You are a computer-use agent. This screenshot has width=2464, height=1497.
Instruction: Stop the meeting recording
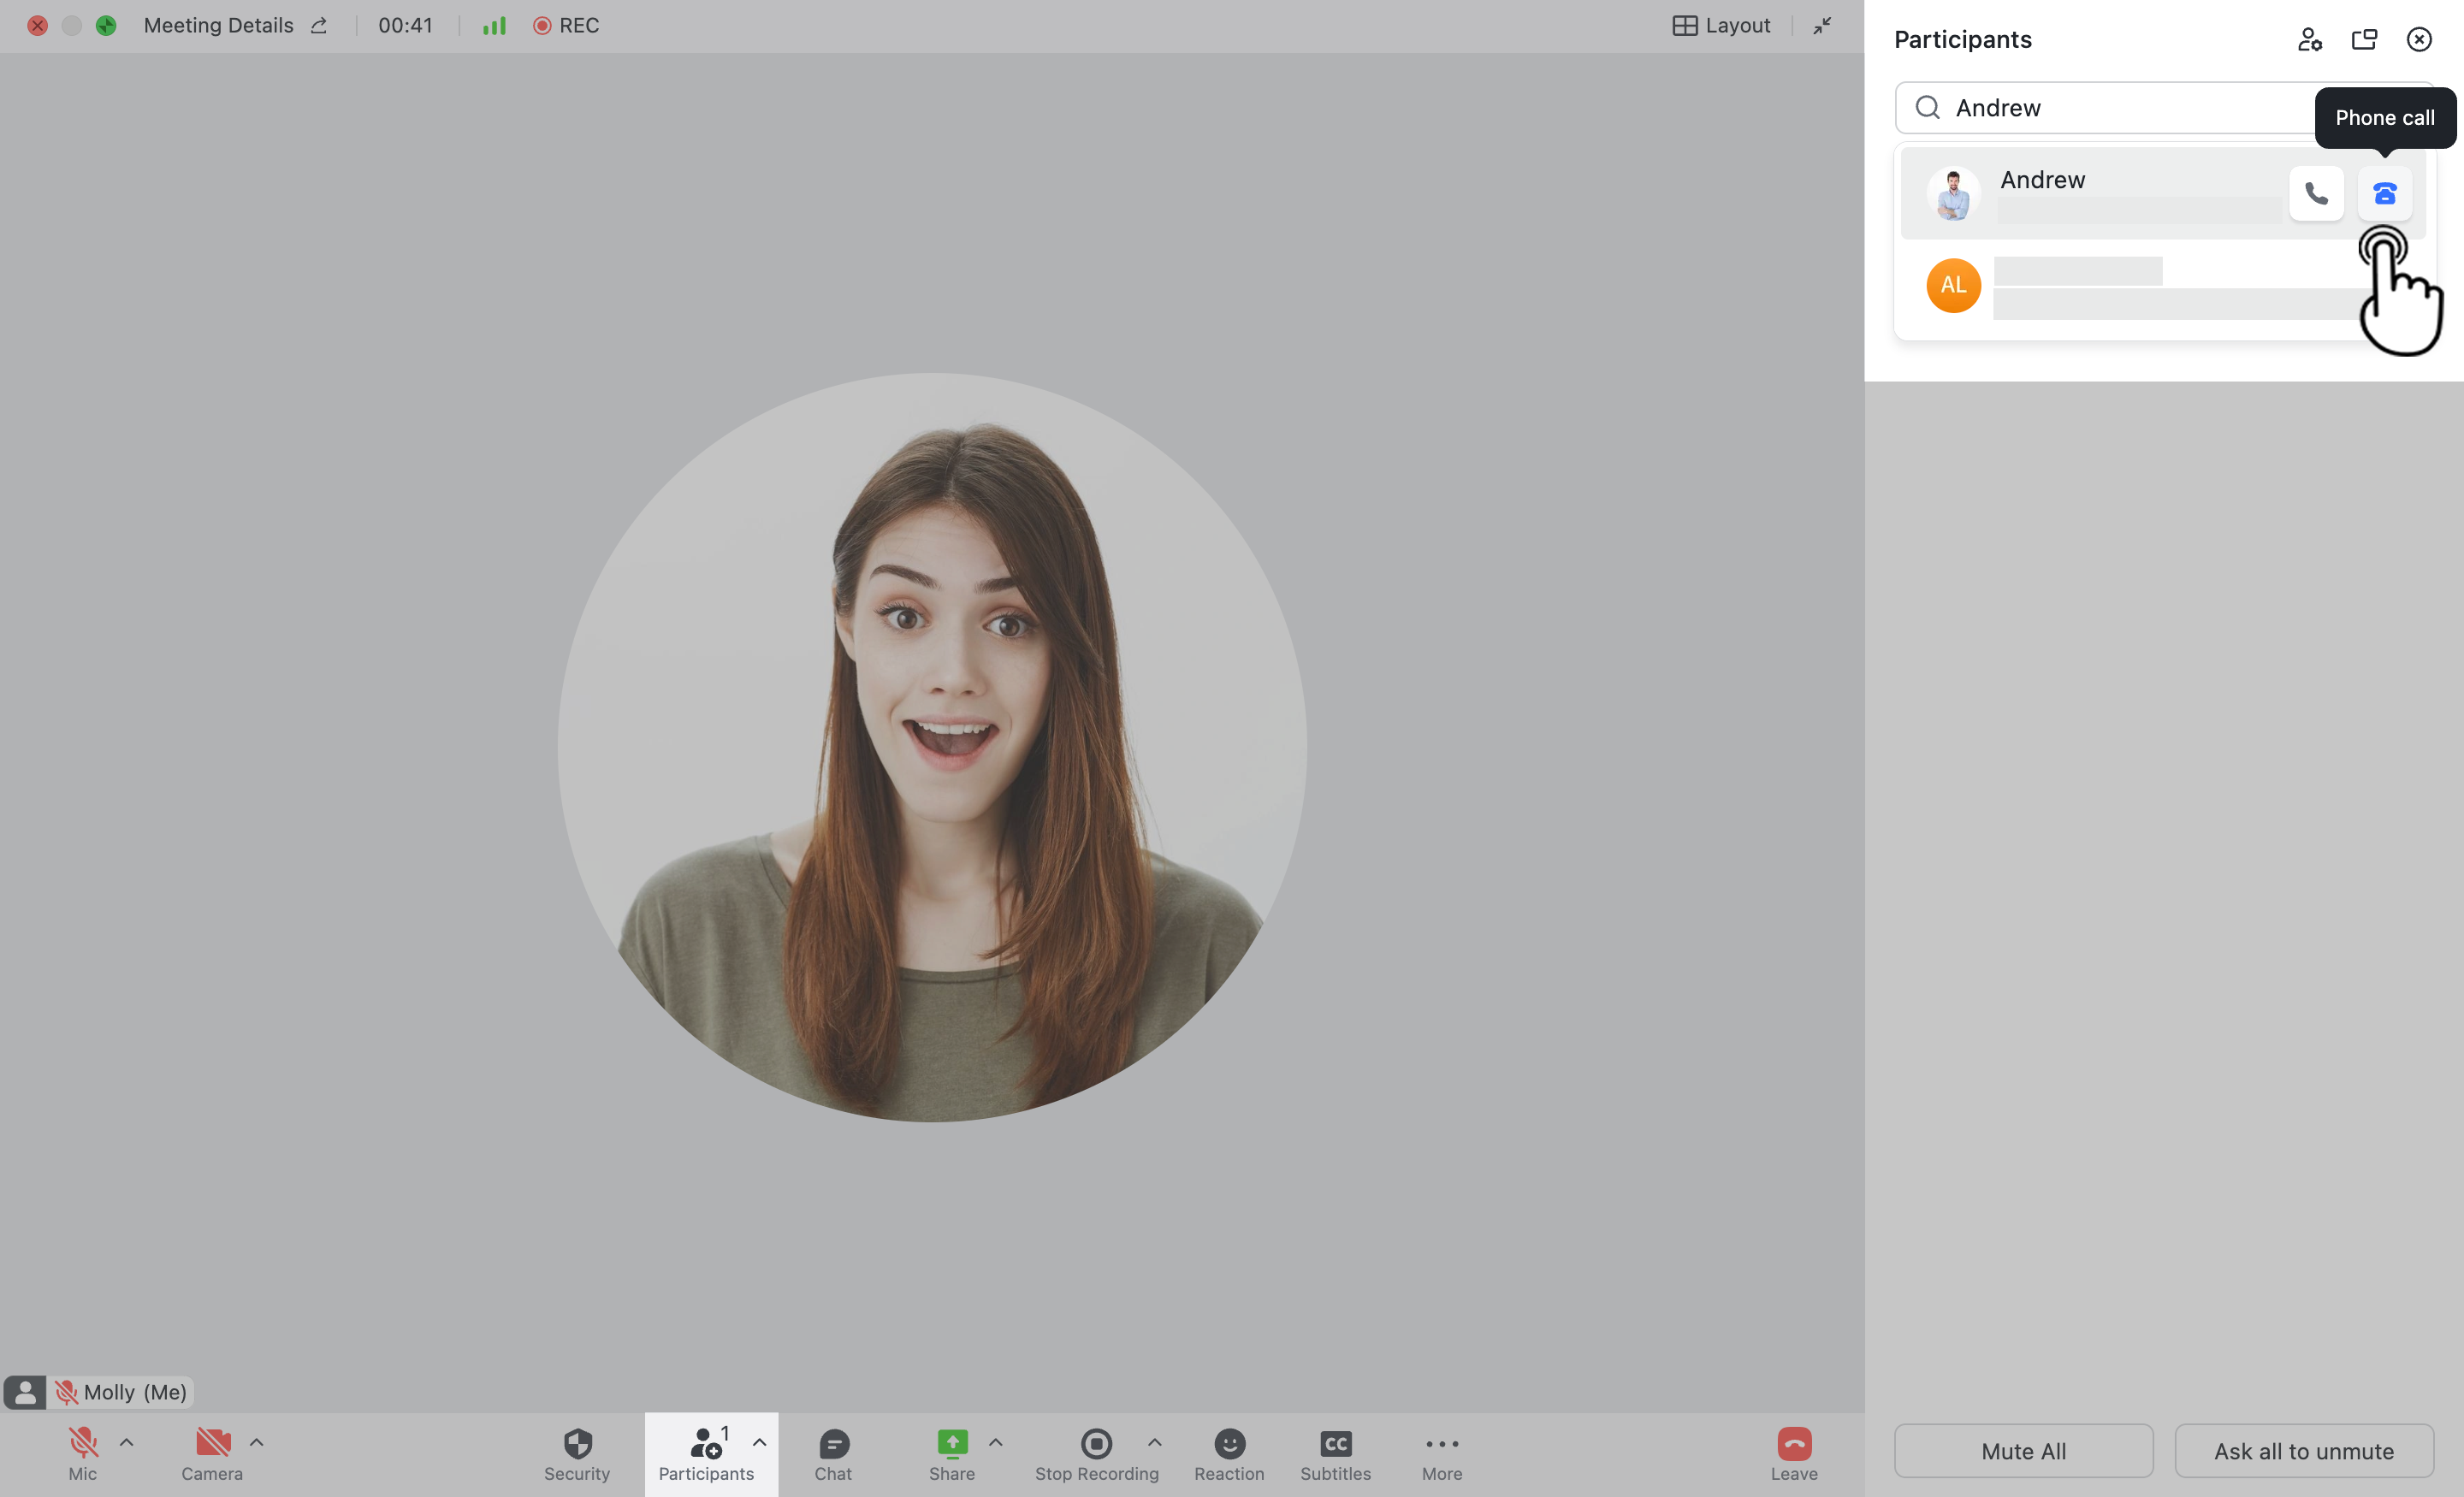[1096, 1443]
